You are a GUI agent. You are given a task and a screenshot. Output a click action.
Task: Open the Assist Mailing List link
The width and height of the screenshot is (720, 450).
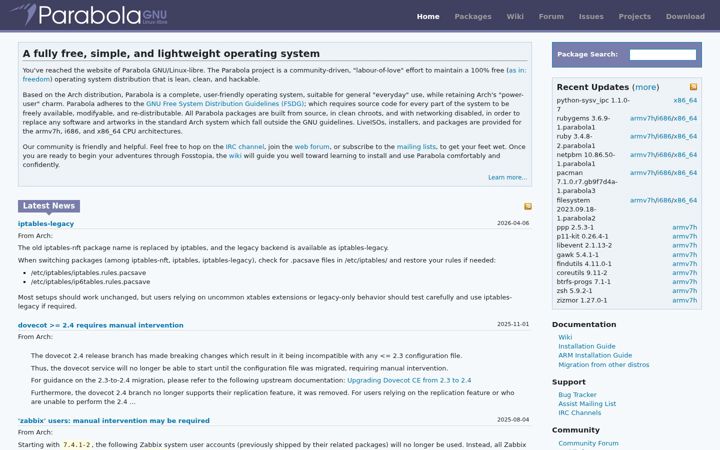pyautogui.click(x=587, y=404)
